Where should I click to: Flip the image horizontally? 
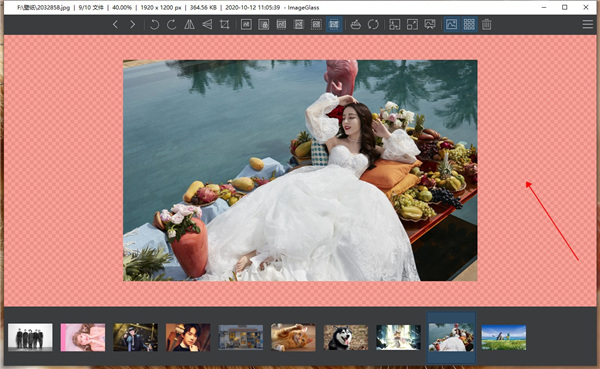tap(189, 24)
